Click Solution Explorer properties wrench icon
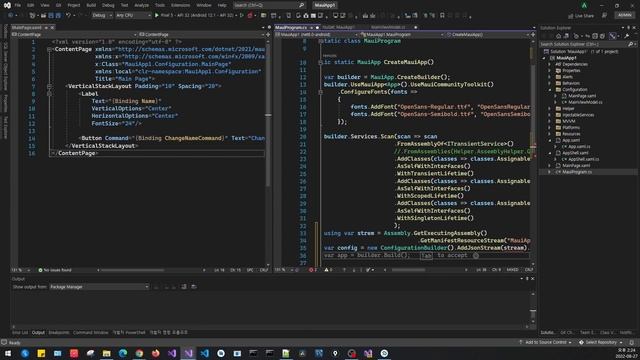 point(627,36)
